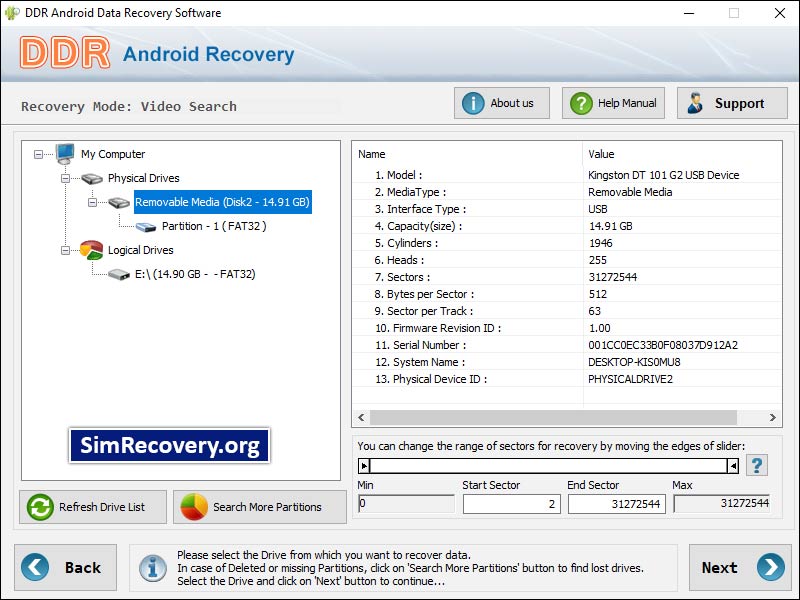
Task: Go Back to previous step
Action: (65, 567)
